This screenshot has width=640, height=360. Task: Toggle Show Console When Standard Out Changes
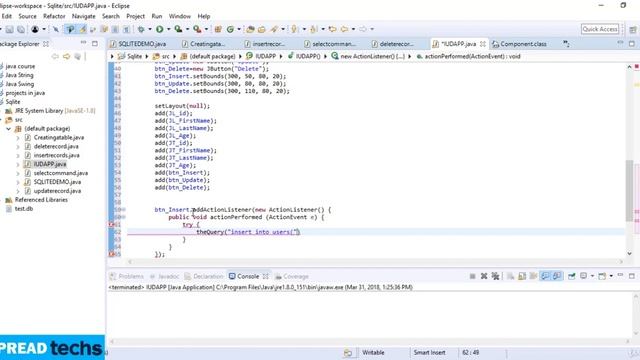tap(545, 276)
